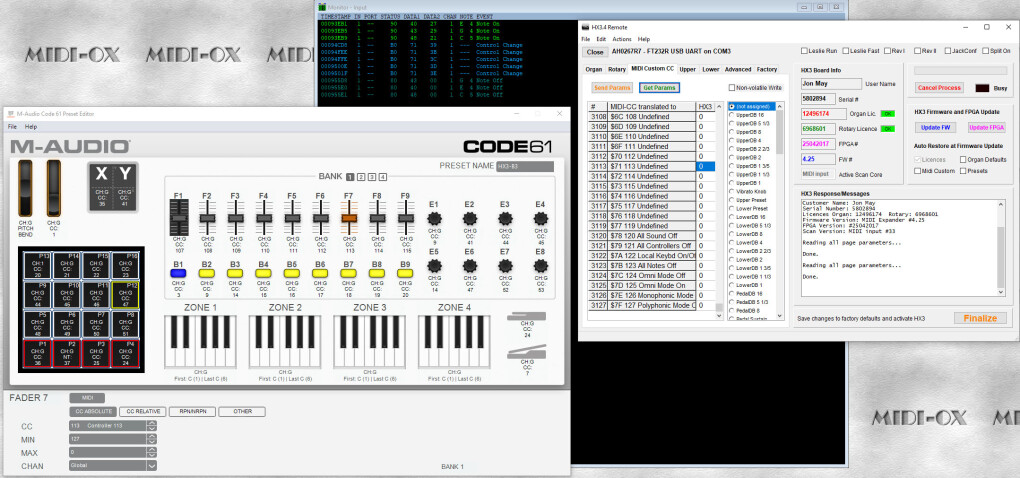This screenshot has width=1020, height=478.
Task: Select encoder knob E5
Action: pyautogui.click(x=434, y=266)
